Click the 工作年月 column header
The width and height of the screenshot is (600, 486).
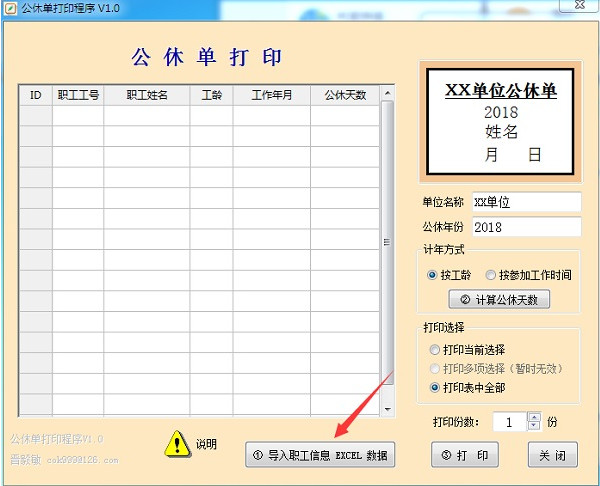272,95
